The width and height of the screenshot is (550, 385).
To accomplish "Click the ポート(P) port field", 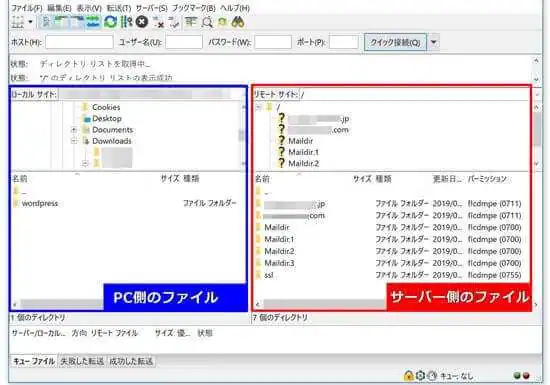I will 344,42.
